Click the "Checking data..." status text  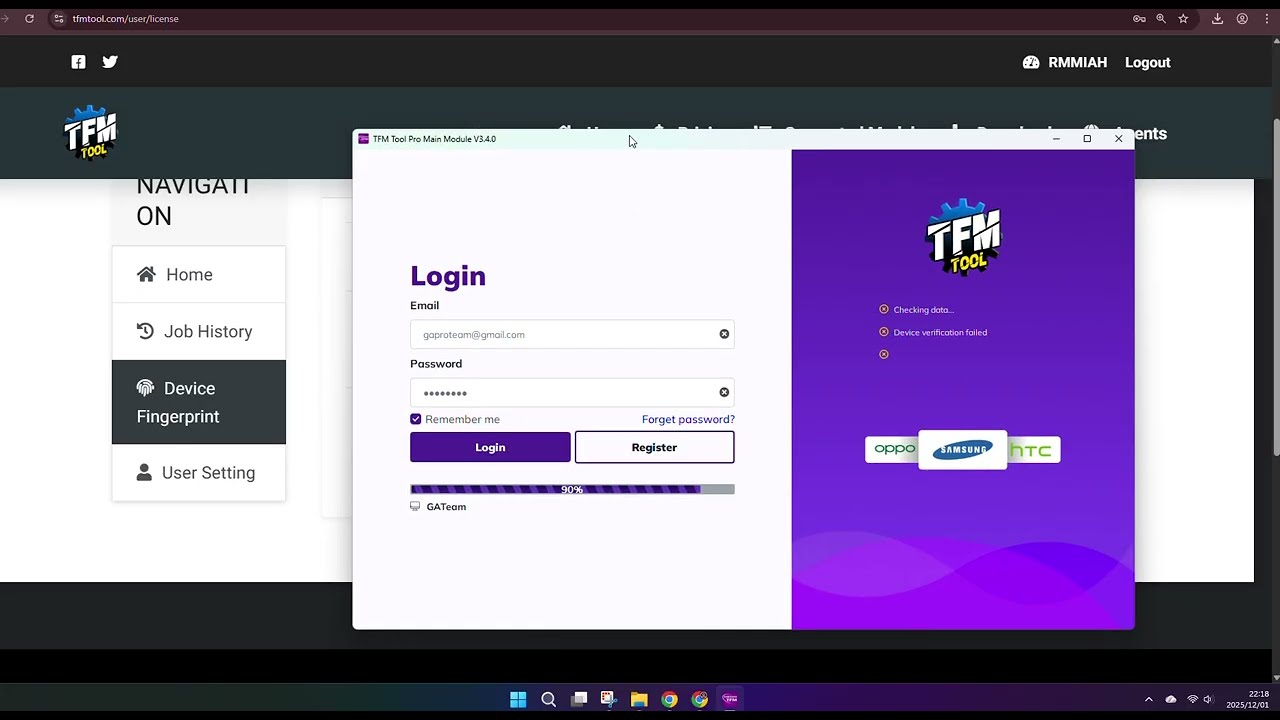pyautogui.click(x=923, y=310)
